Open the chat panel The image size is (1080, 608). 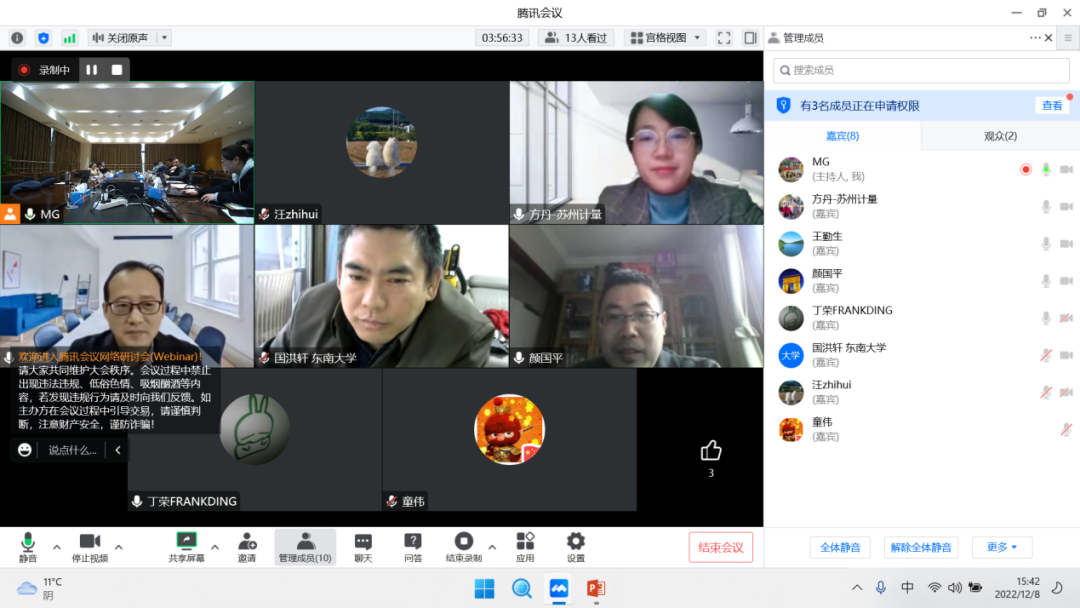362,547
